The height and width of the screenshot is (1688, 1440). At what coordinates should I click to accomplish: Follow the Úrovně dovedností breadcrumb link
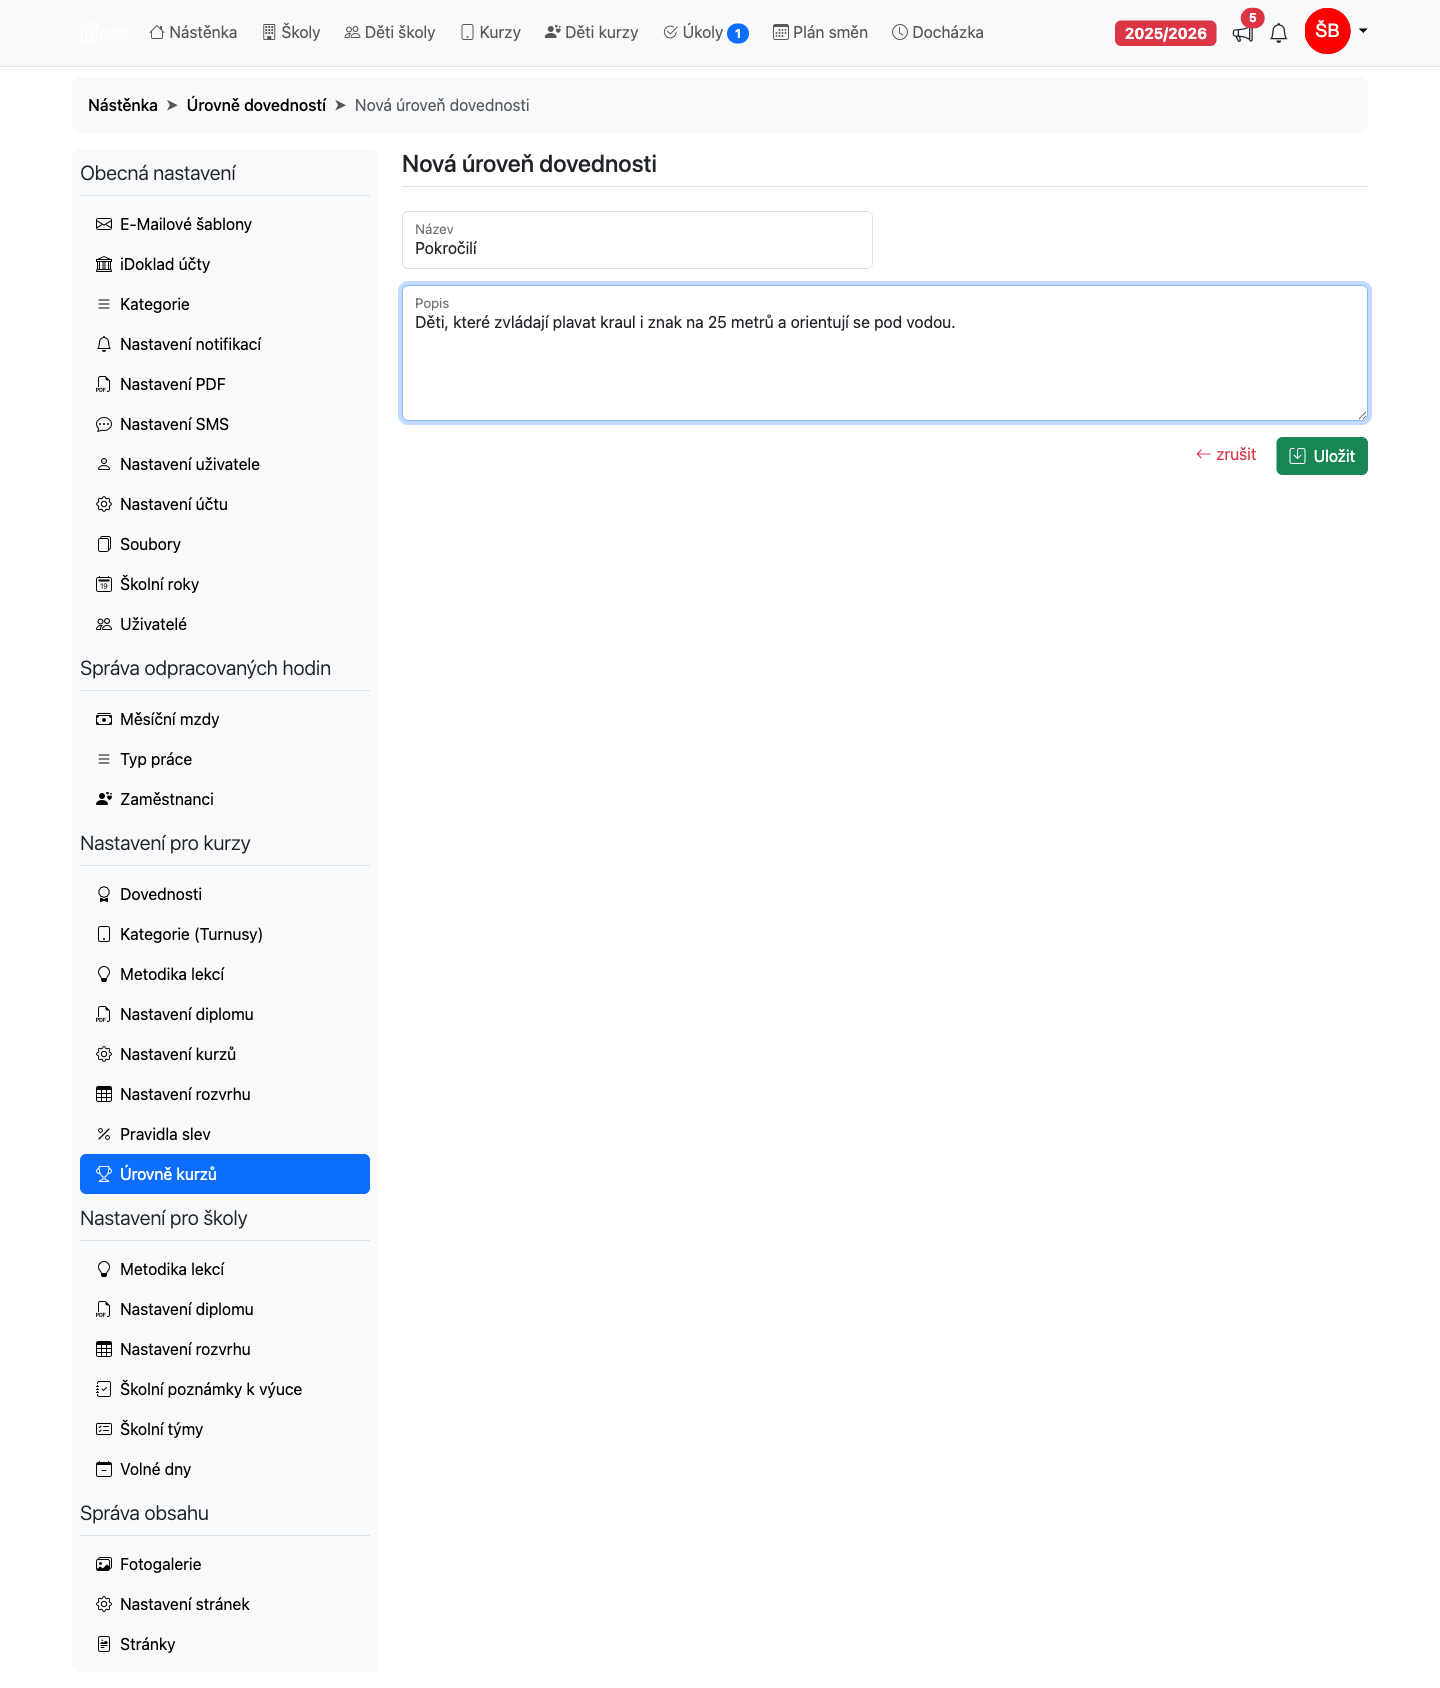[x=256, y=105]
